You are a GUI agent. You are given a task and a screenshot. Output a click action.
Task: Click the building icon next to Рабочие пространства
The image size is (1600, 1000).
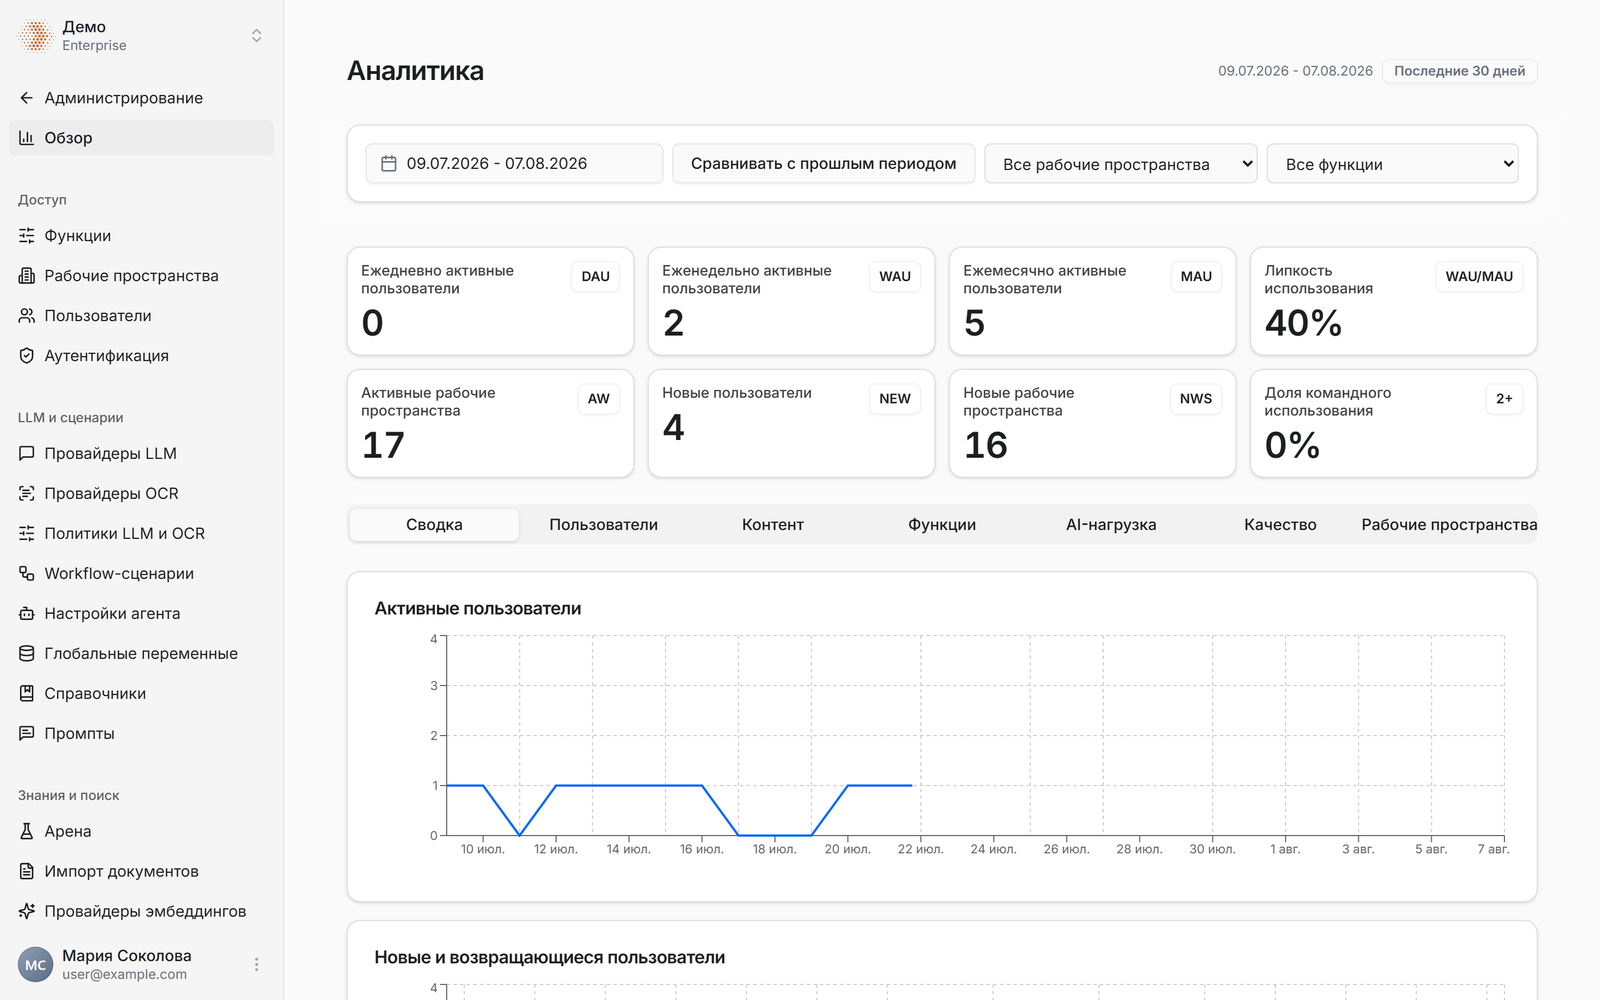[27, 276]
